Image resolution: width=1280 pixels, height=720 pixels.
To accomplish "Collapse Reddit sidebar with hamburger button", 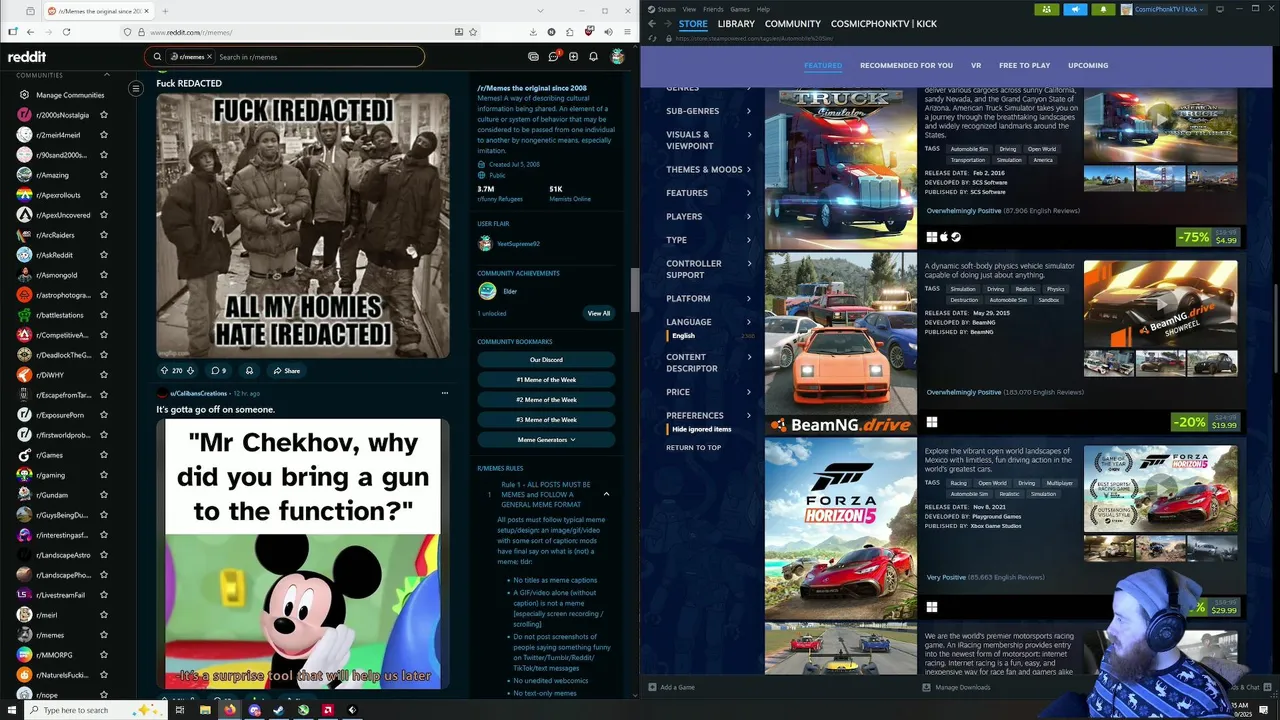I will click(x=136, y=89).
